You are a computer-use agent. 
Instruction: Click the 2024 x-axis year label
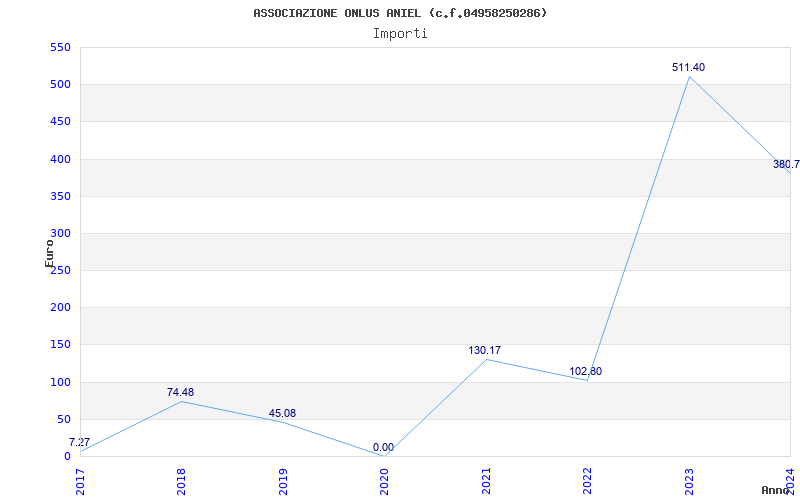[790, 481]
